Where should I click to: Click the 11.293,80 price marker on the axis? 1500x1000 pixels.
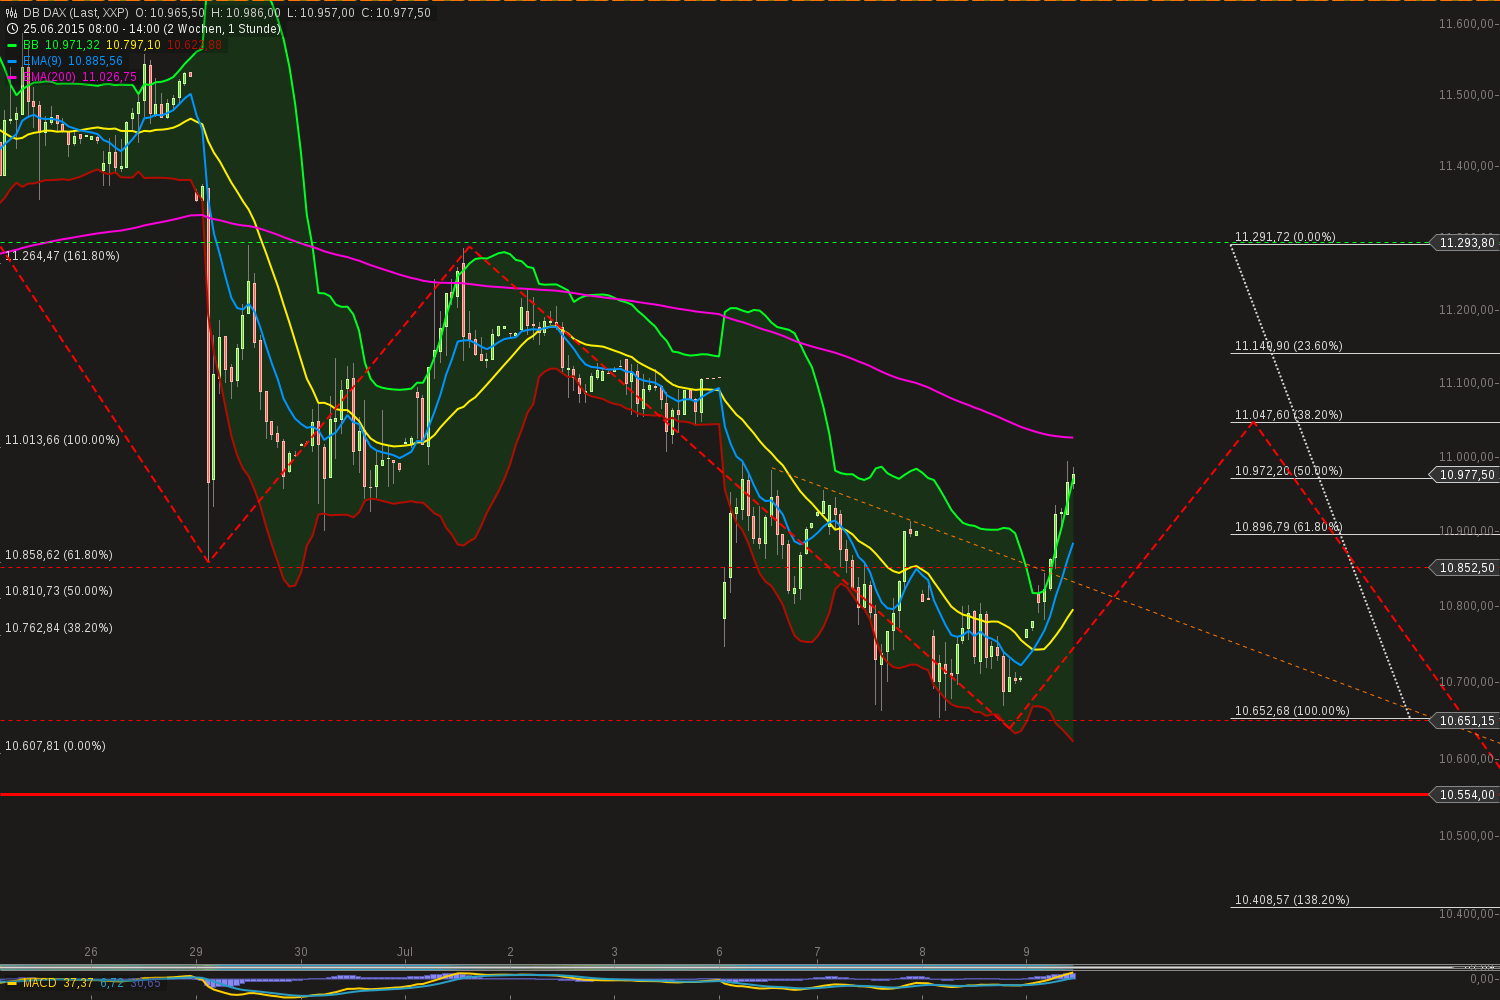click(1465, 243)
